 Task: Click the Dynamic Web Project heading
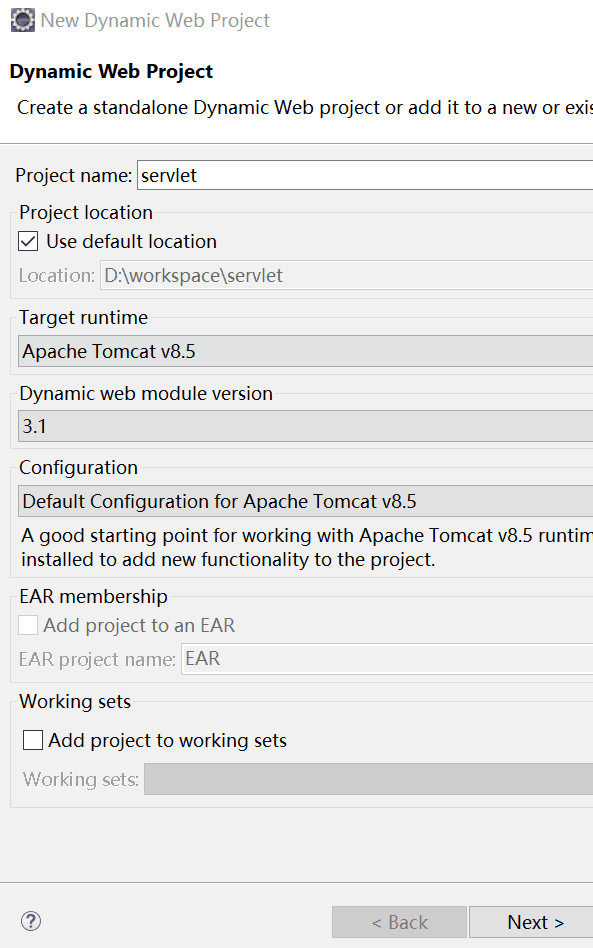[x=111, y=71]
